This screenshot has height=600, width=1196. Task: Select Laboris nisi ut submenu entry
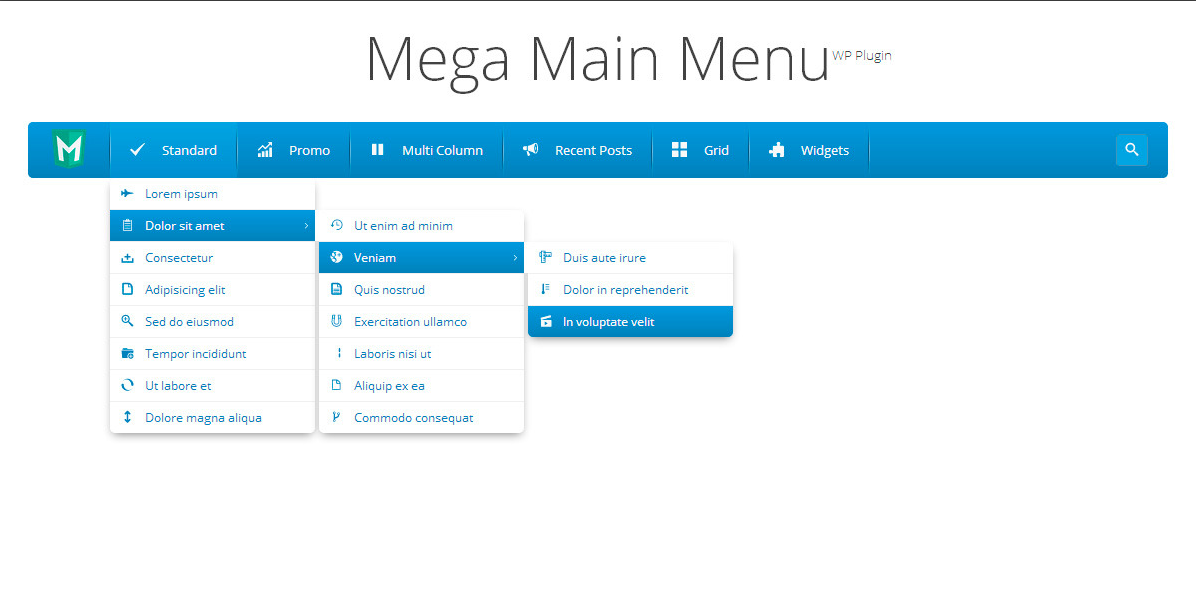coord(421,354)
